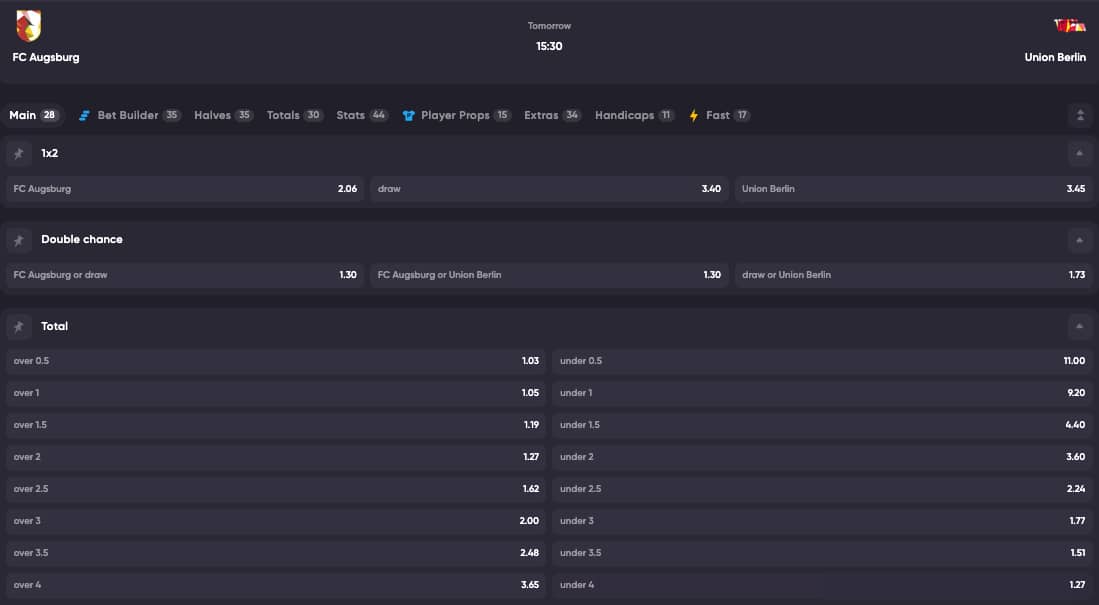Click the FC Augsburg team name in header
The image size is (1099, 605).
point(46,57)
